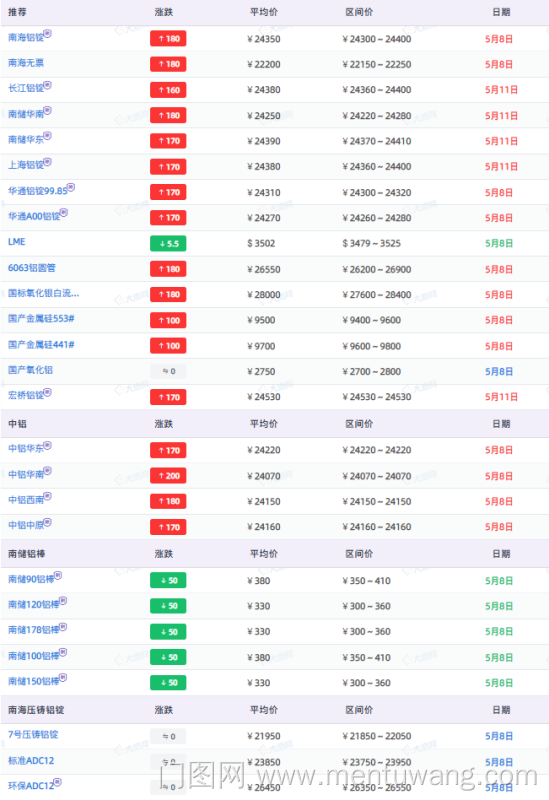
Task: Click the 中铝 section header
Action: point(17,423)
